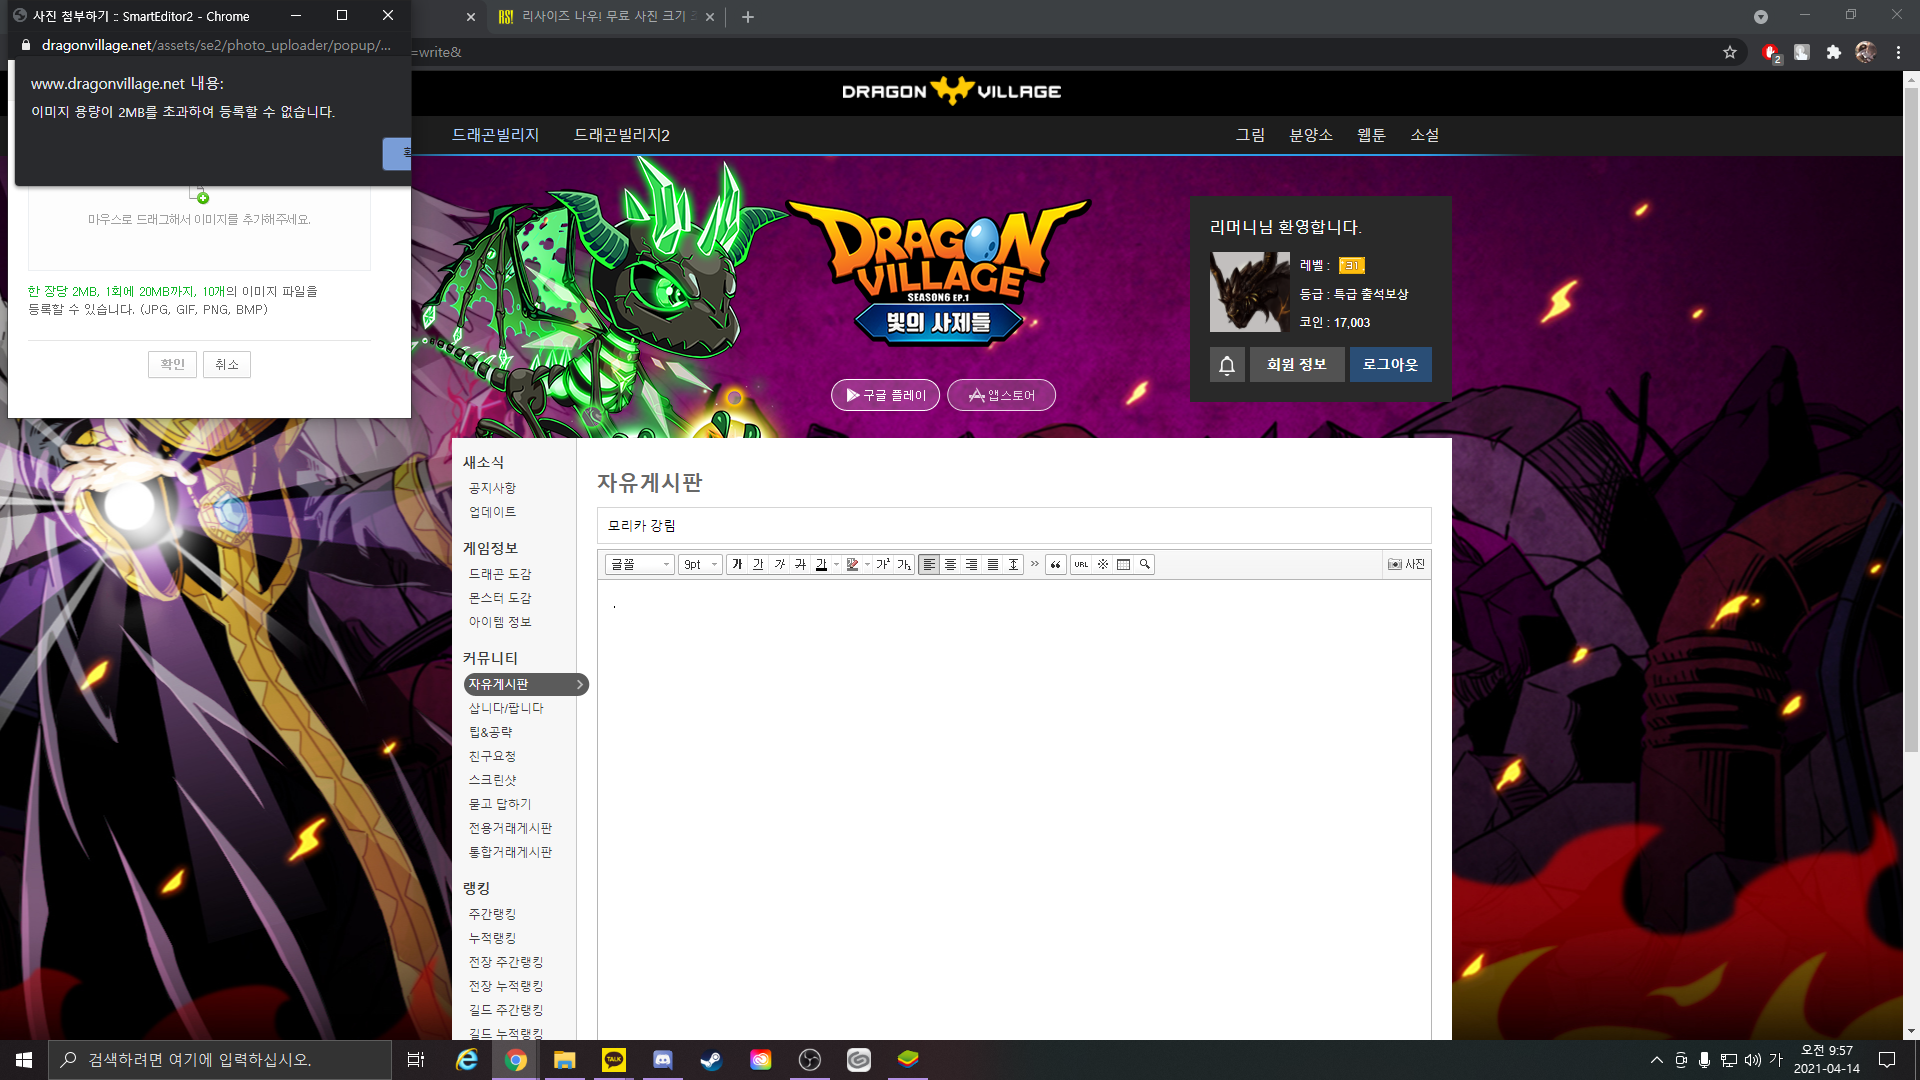Open 주간랭킹 in the sidebar

pos(492,914)
